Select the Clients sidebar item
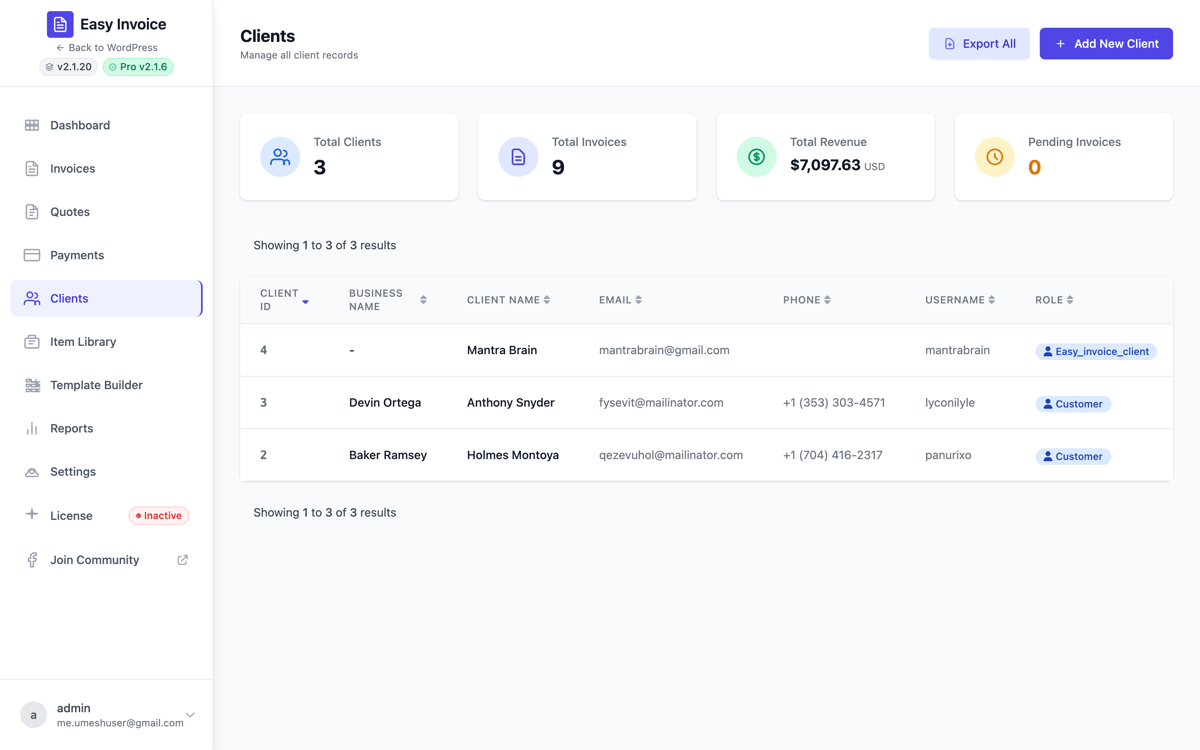Screen dimensions: 1200x750 tap(106, 298)
